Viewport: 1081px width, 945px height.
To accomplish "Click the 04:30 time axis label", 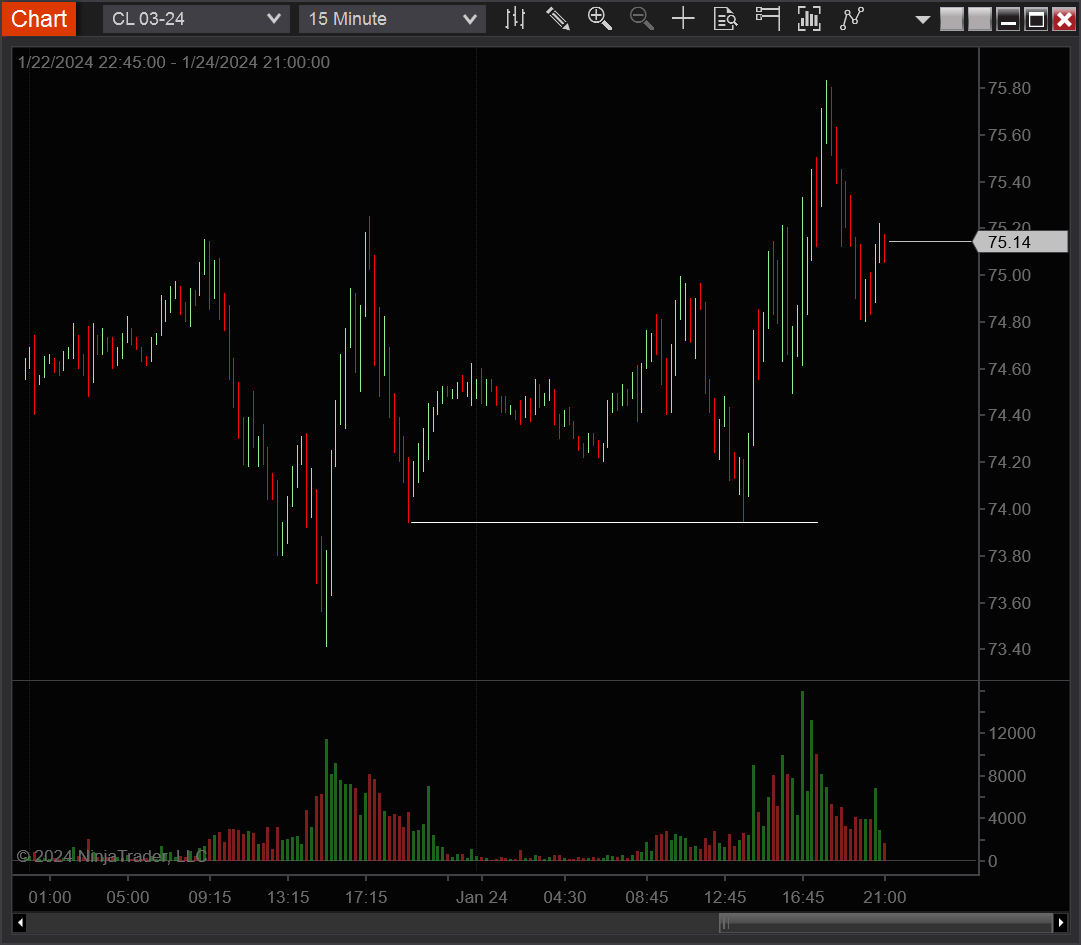I will pyautogui.click(x=565, y=897).
